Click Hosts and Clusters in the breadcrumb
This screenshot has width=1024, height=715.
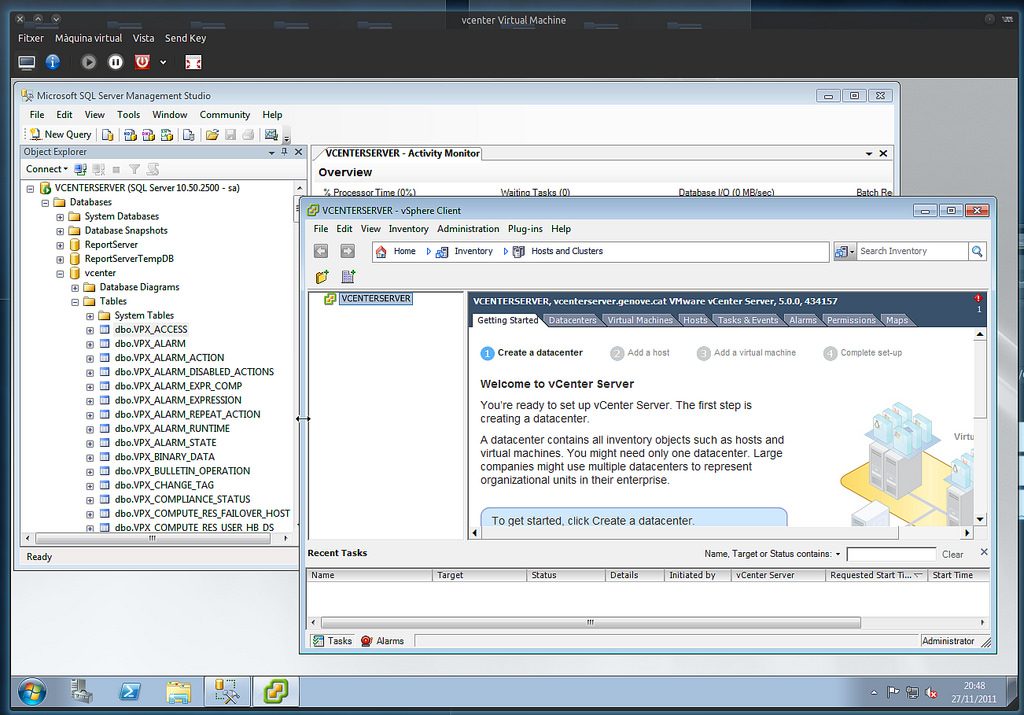(567, 251)
